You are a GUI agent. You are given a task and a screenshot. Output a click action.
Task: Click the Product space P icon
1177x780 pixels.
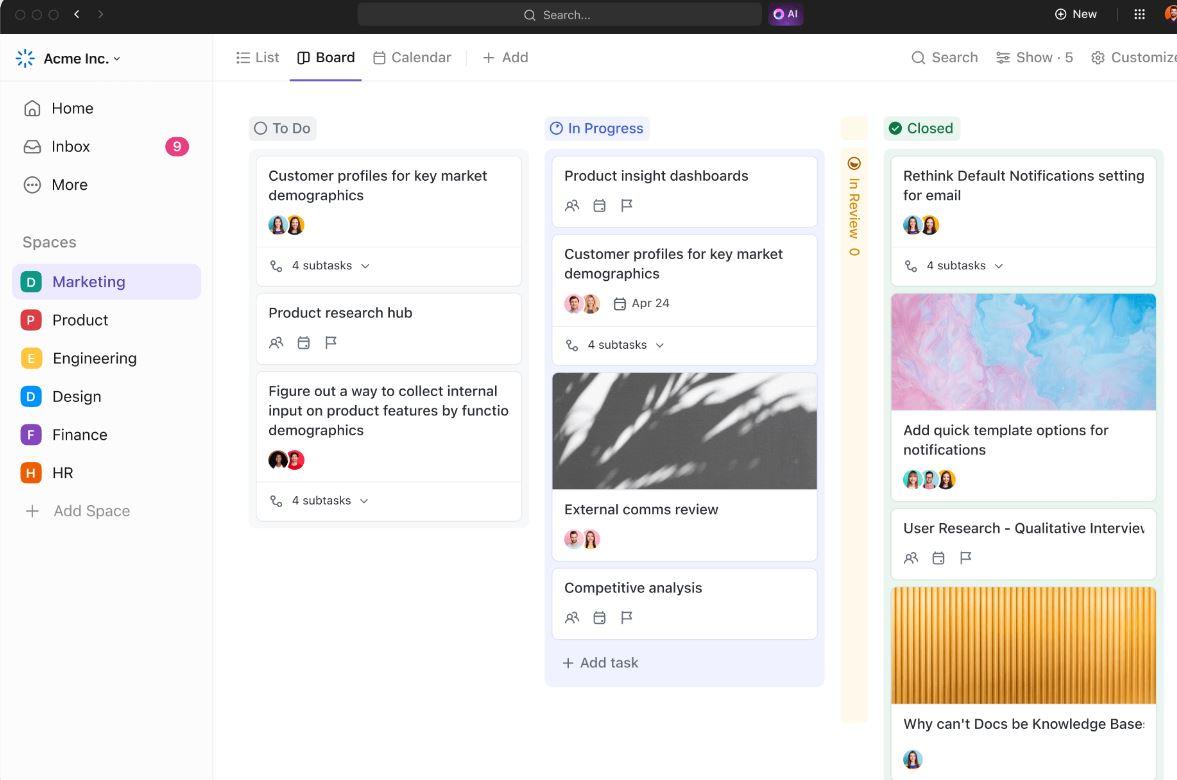tap(31, 321)
